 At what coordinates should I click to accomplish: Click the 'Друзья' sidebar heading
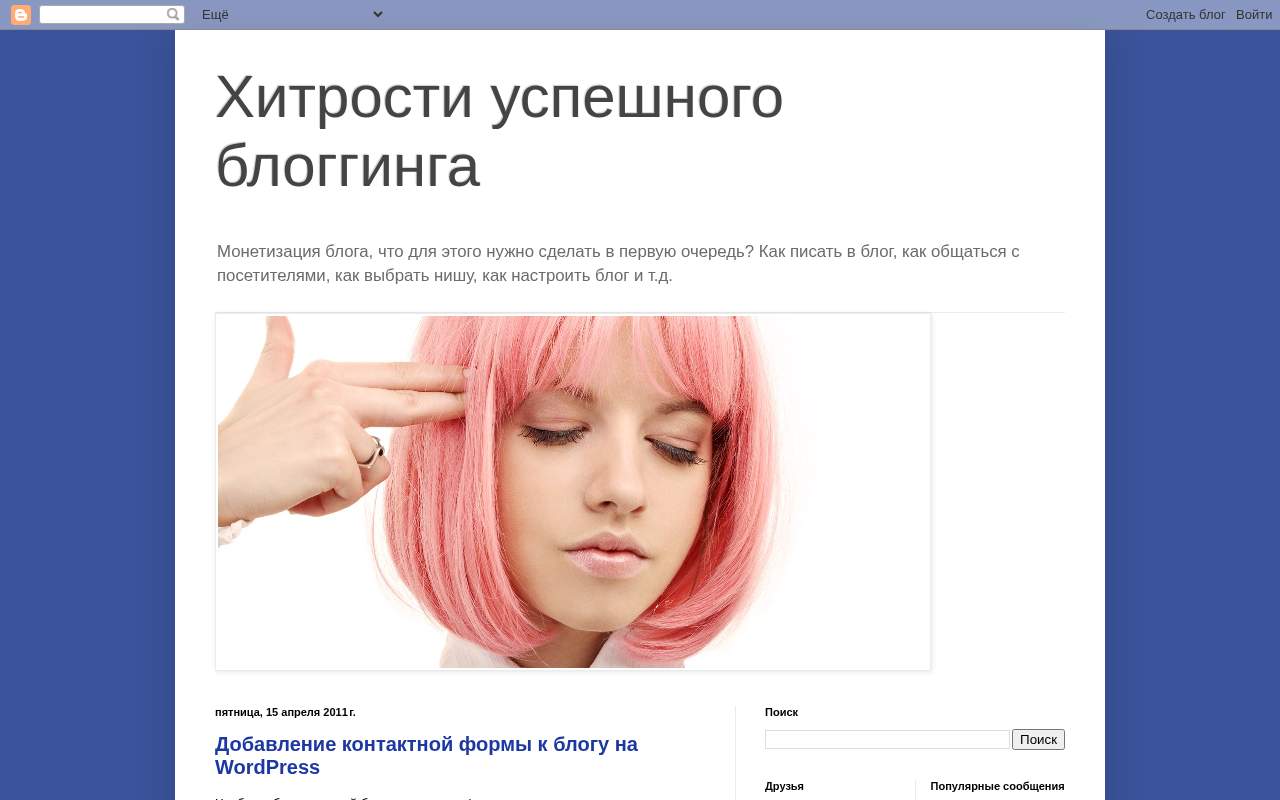point(784,786)
